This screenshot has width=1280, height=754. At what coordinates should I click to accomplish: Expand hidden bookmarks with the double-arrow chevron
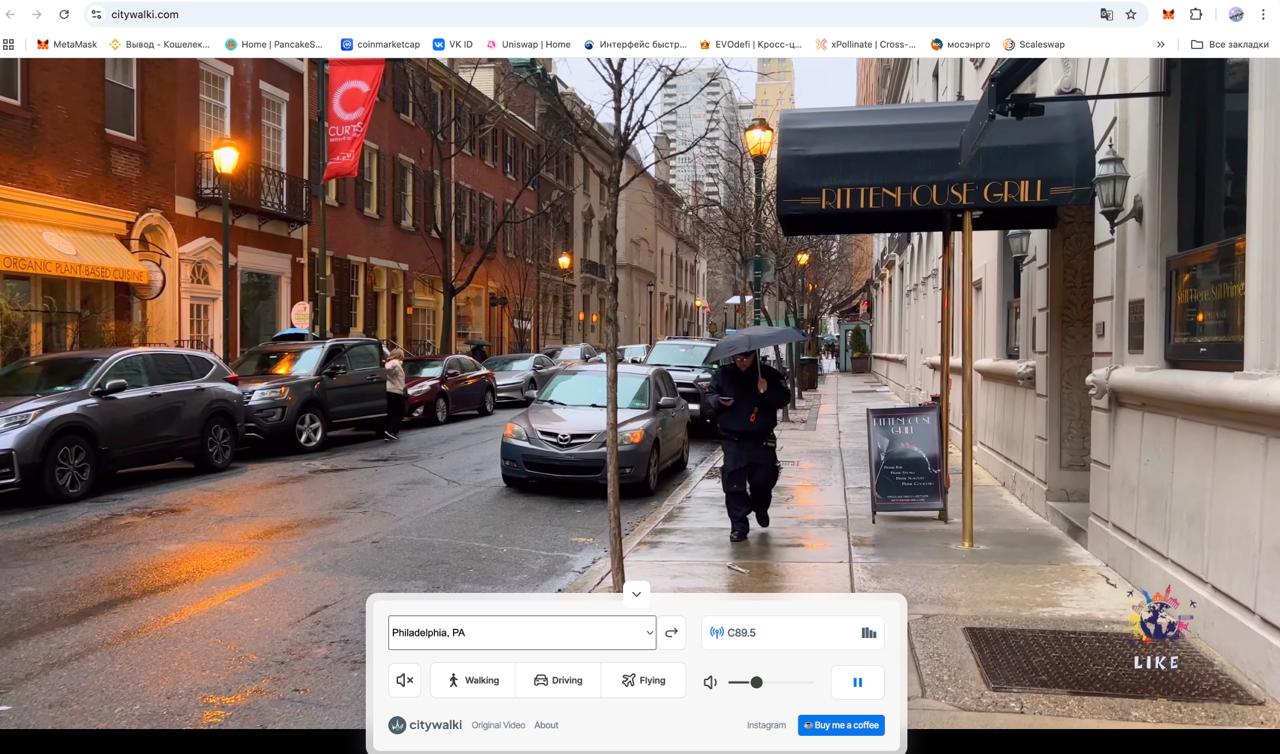(x=1160, y=44)
